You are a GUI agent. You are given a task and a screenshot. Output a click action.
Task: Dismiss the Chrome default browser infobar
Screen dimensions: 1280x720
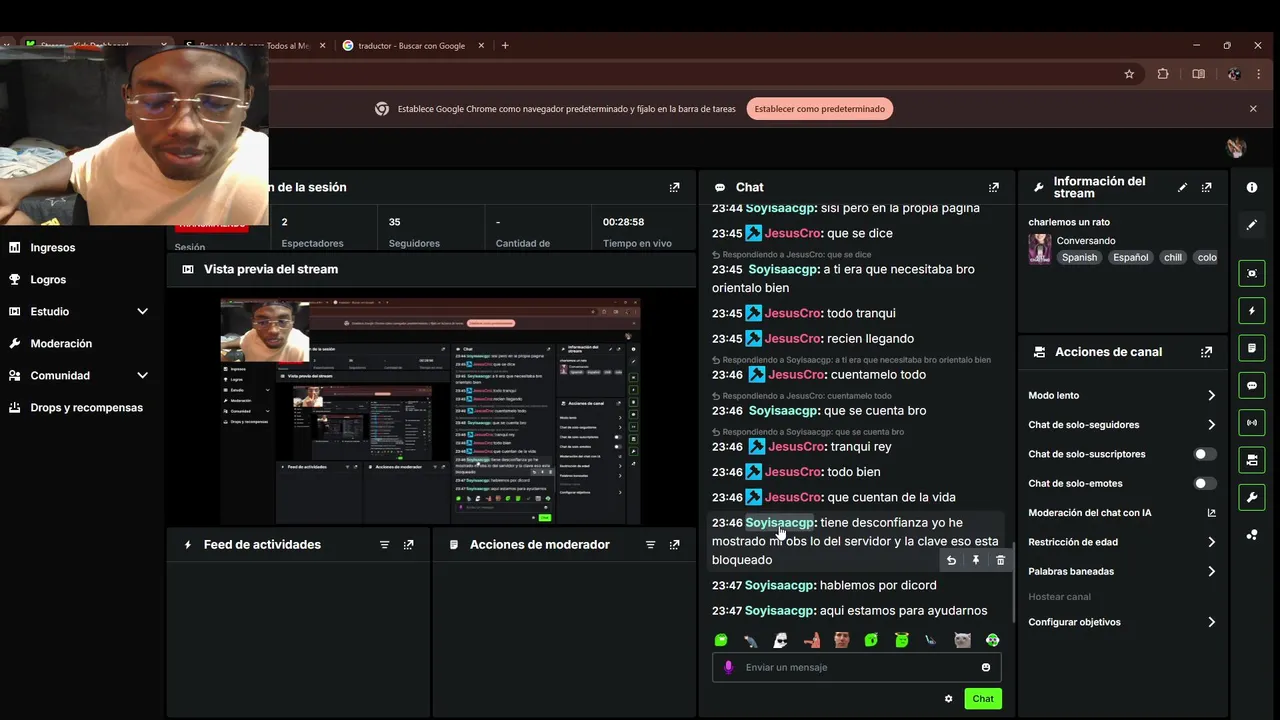coord(1253,109)
